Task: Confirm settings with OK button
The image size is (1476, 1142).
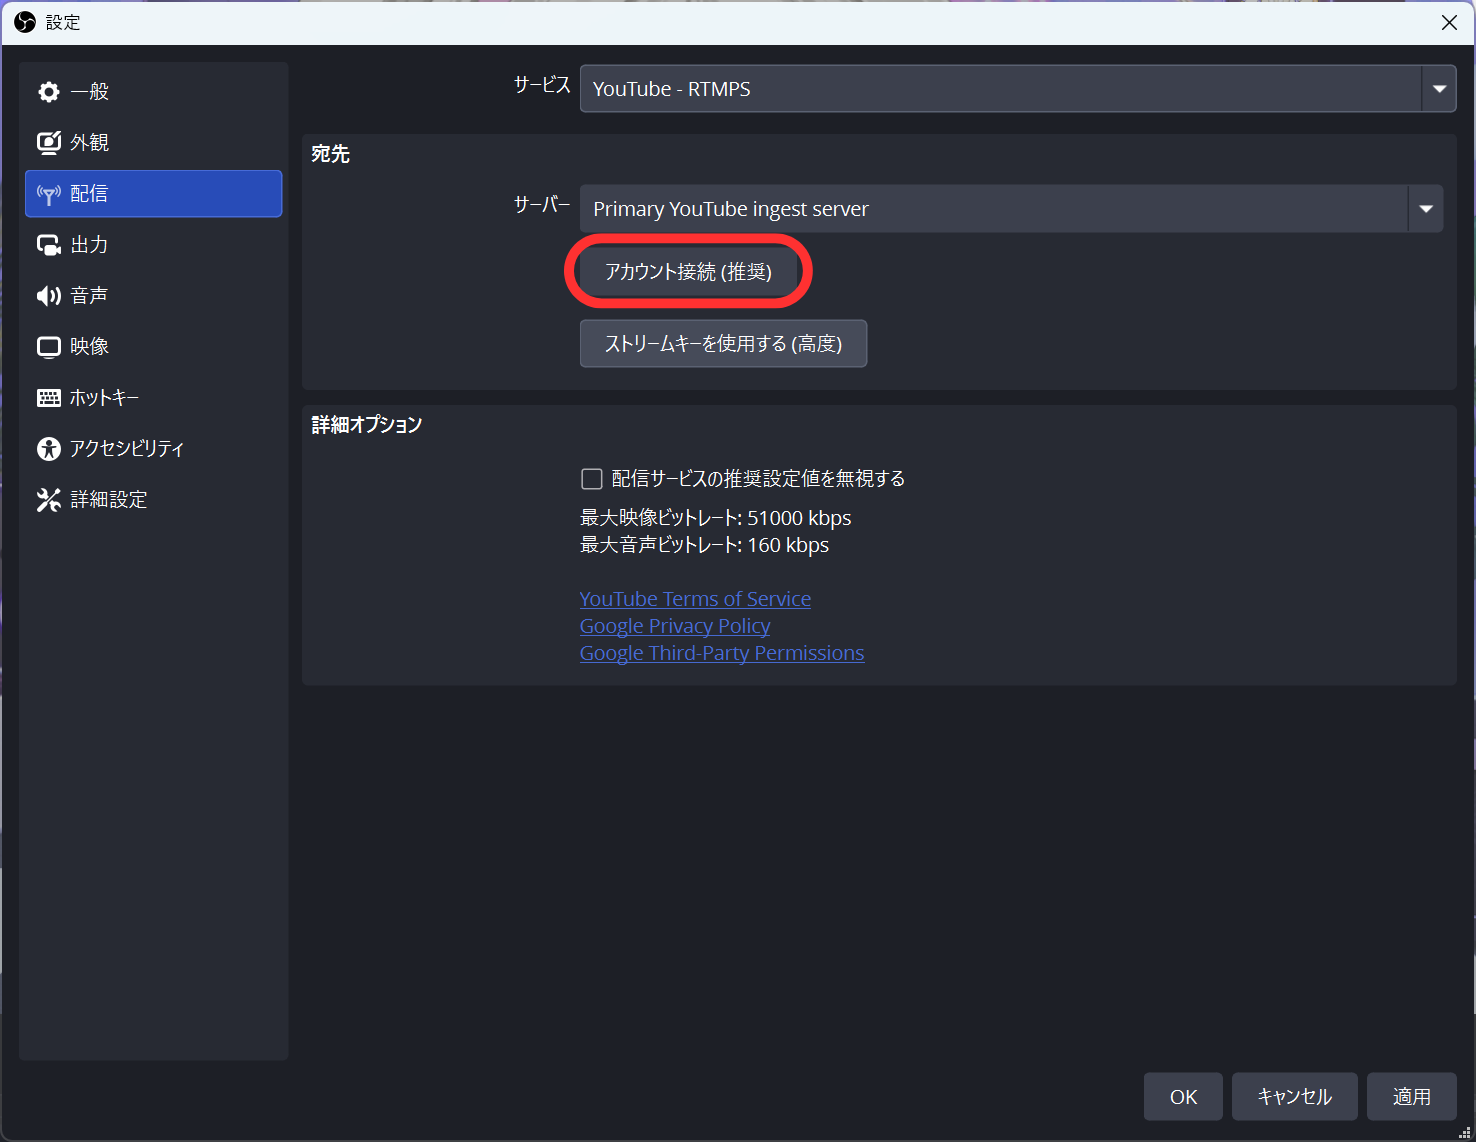Action: click(1183, 1097)
